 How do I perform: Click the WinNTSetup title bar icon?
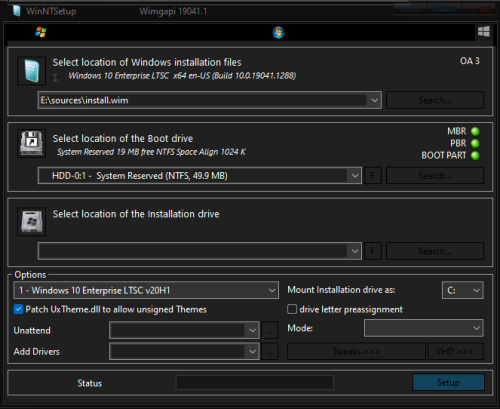pyautogui.click(x=17, y=10)
